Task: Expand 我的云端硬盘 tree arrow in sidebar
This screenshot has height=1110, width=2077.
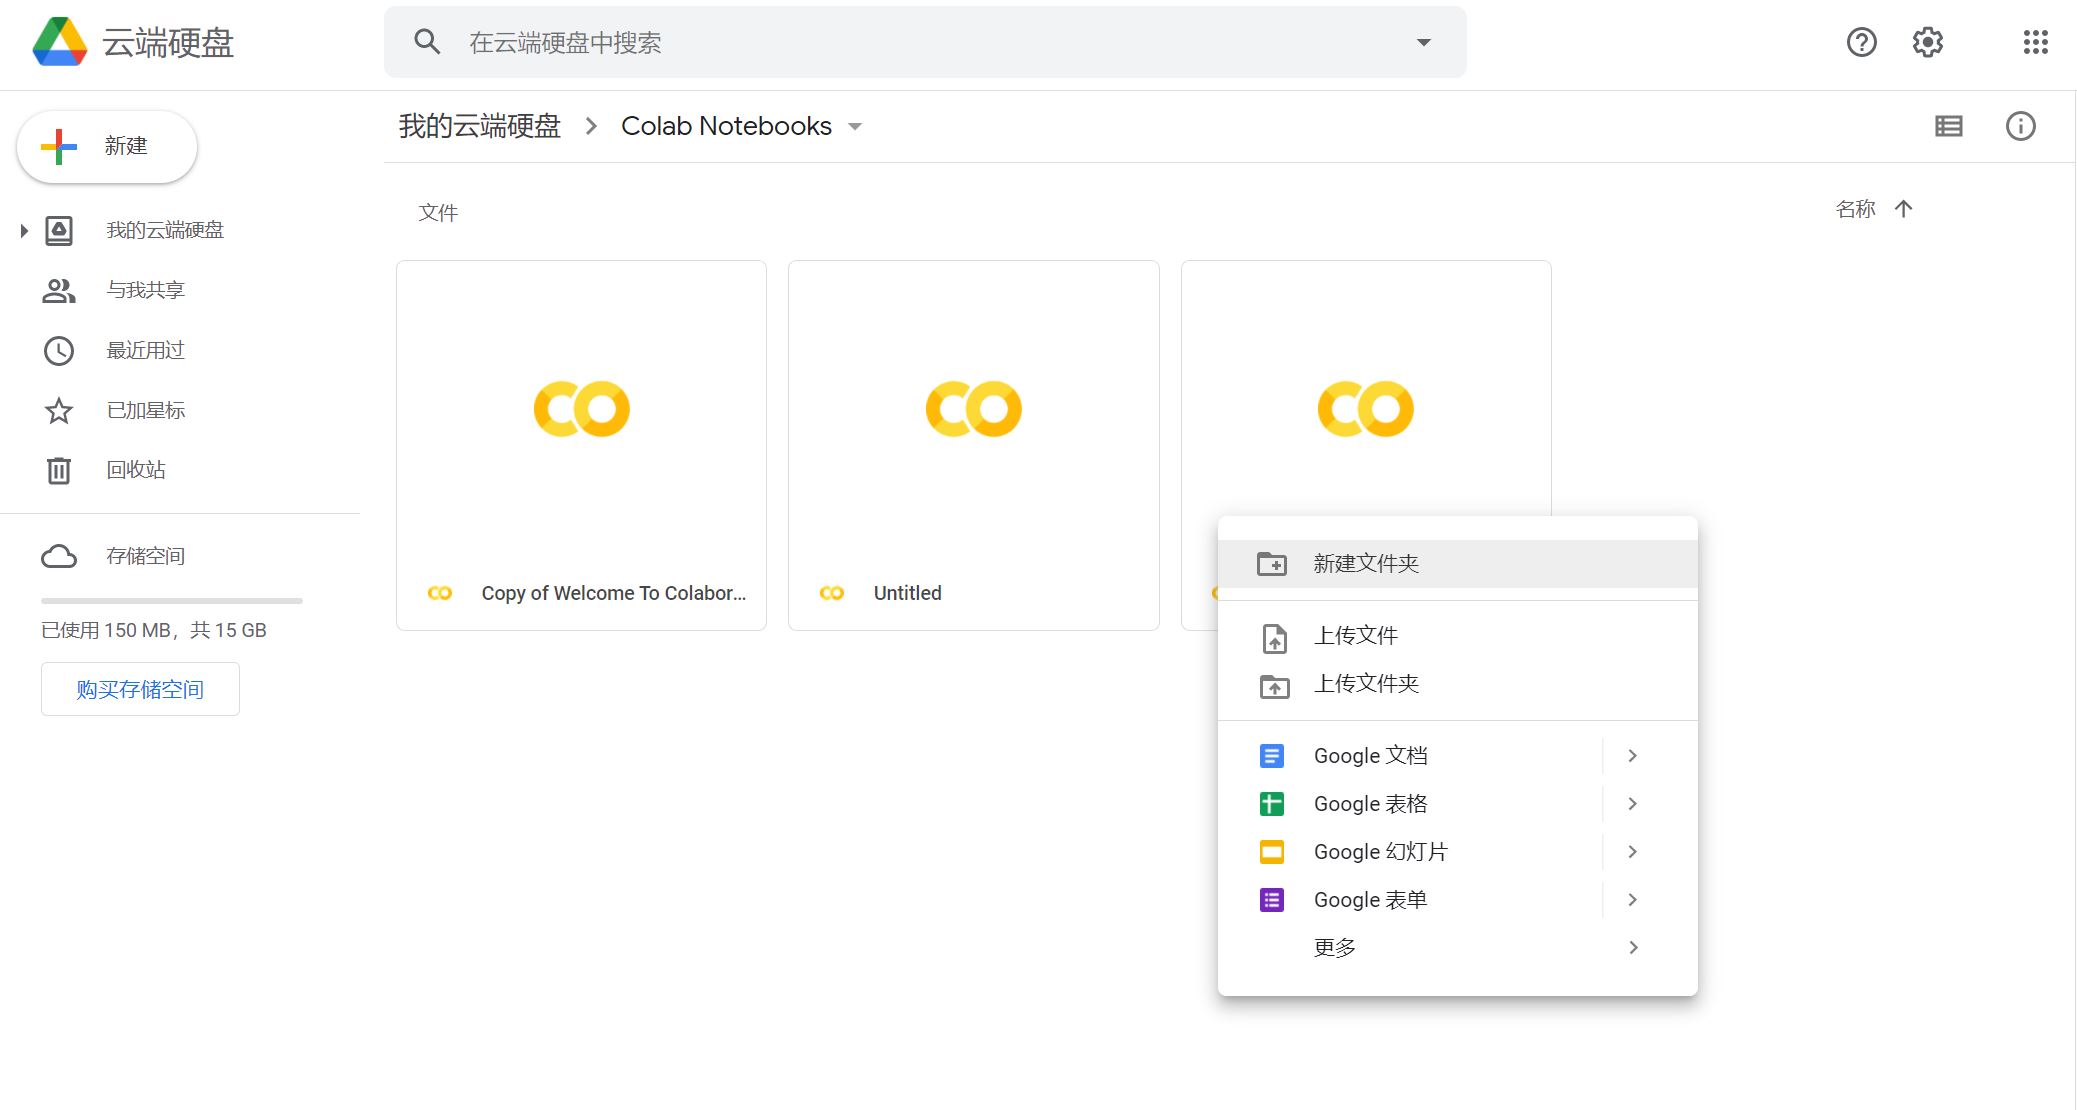Action: tap(24, 231)
